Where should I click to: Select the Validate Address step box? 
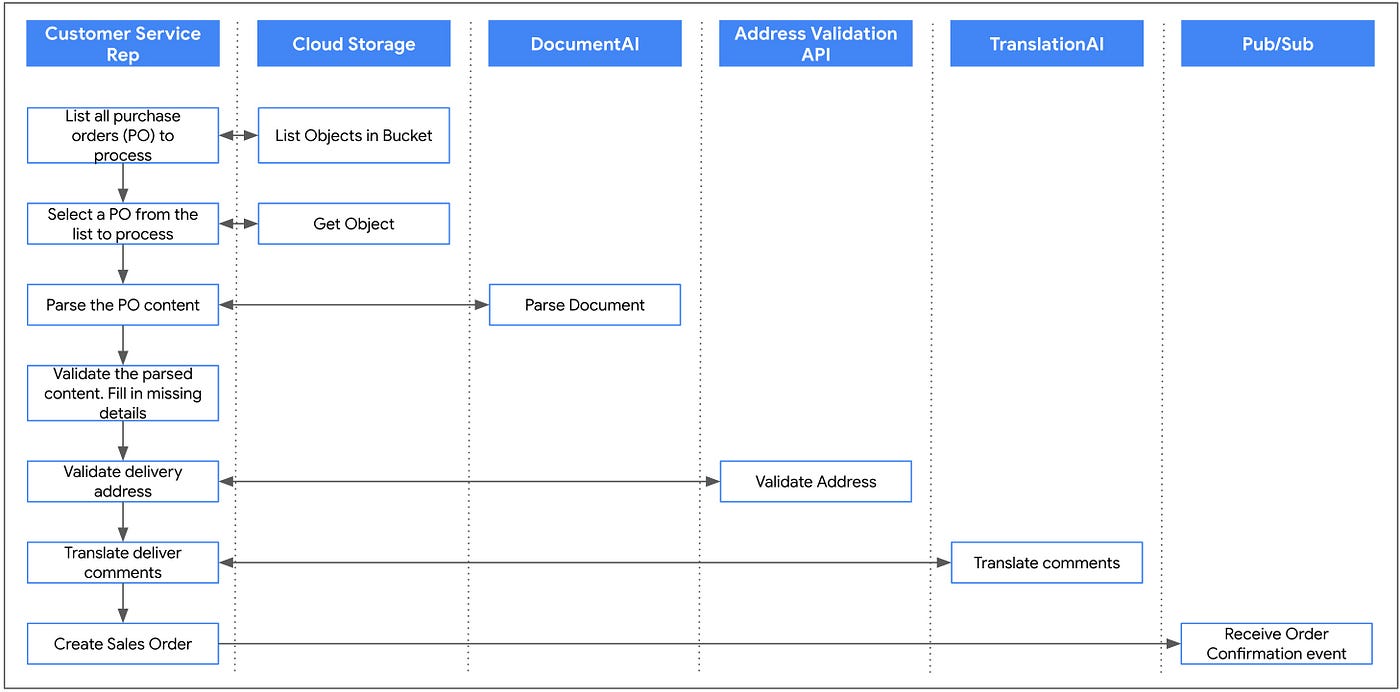click(815, 481)
